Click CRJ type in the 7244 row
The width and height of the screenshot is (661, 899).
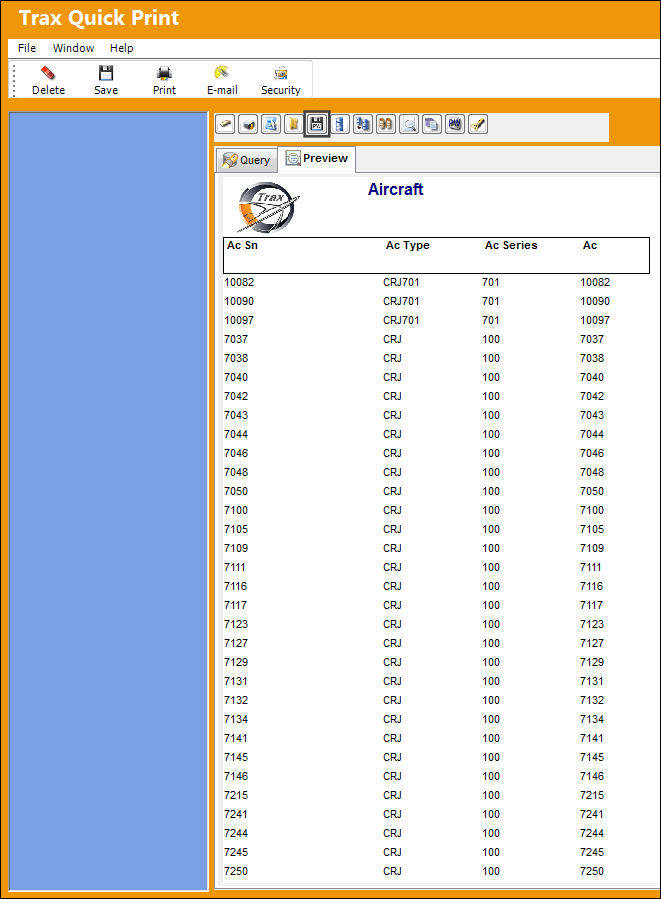[x=393, y=832]
